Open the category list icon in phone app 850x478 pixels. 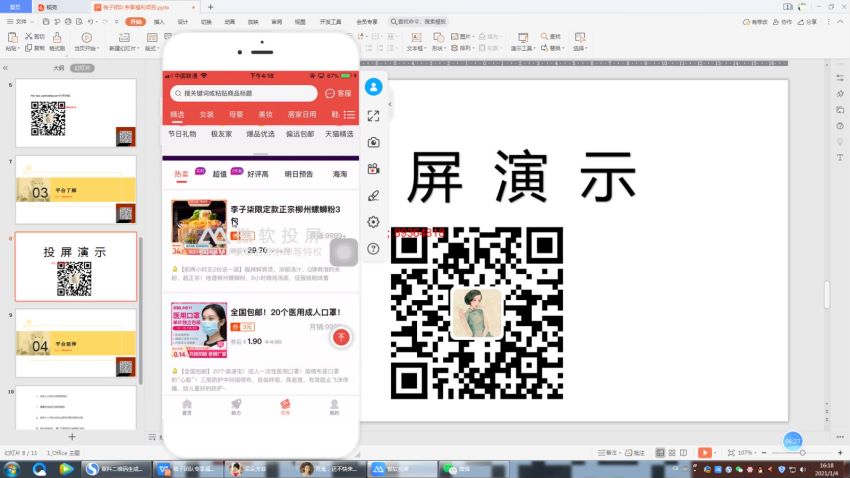tap(350, 115)
